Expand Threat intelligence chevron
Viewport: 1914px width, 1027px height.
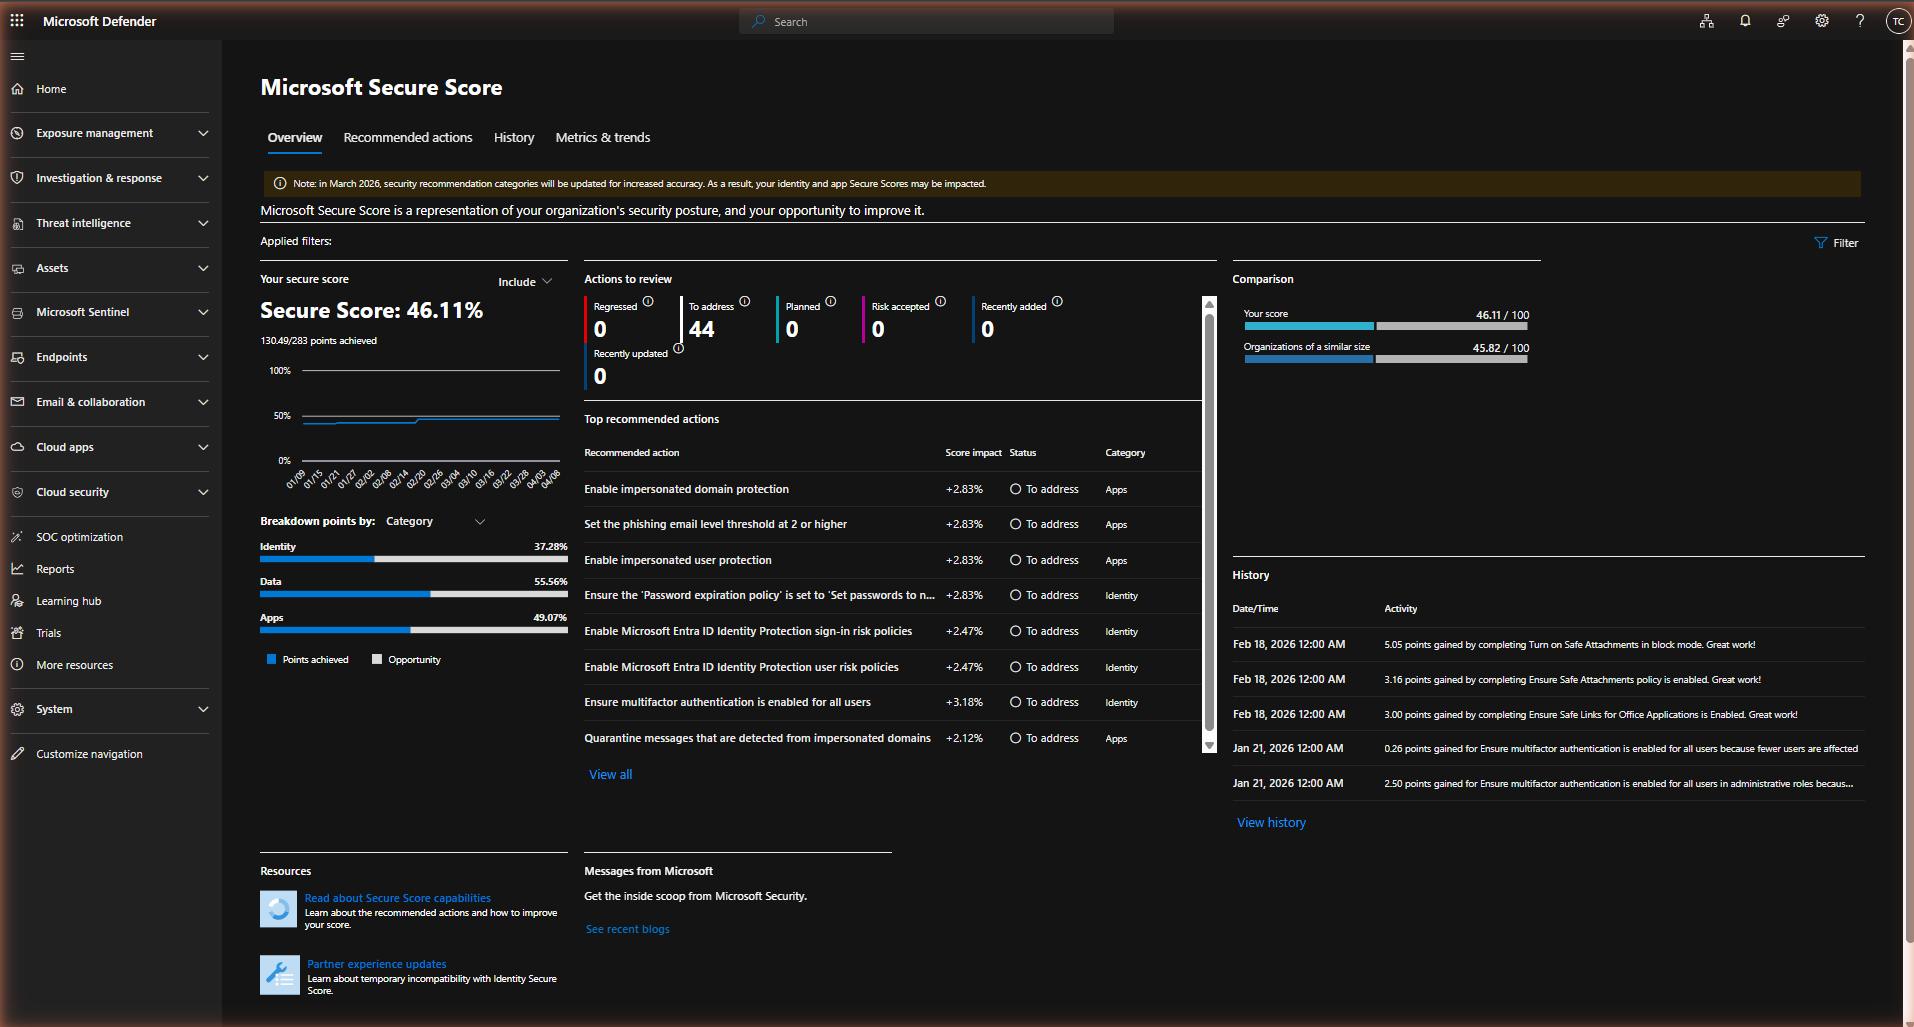click(x=203, y=223)
